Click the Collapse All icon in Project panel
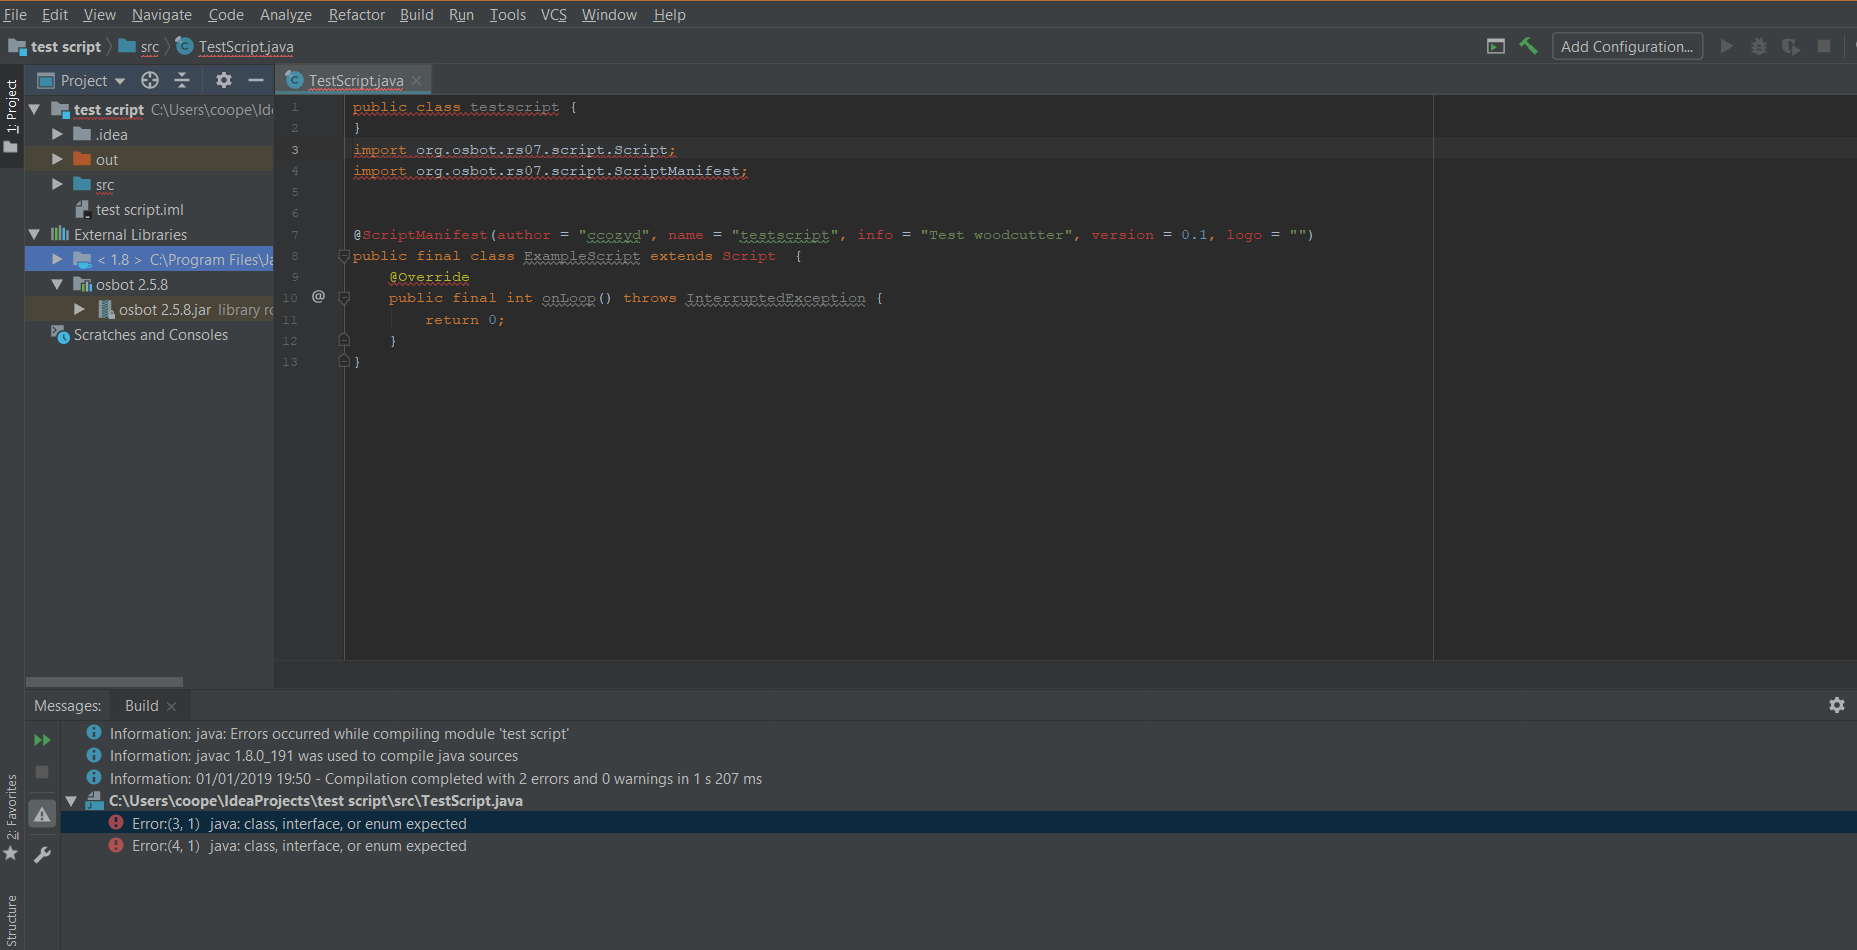Screen dimensions: 1857x950 point(182,80)
